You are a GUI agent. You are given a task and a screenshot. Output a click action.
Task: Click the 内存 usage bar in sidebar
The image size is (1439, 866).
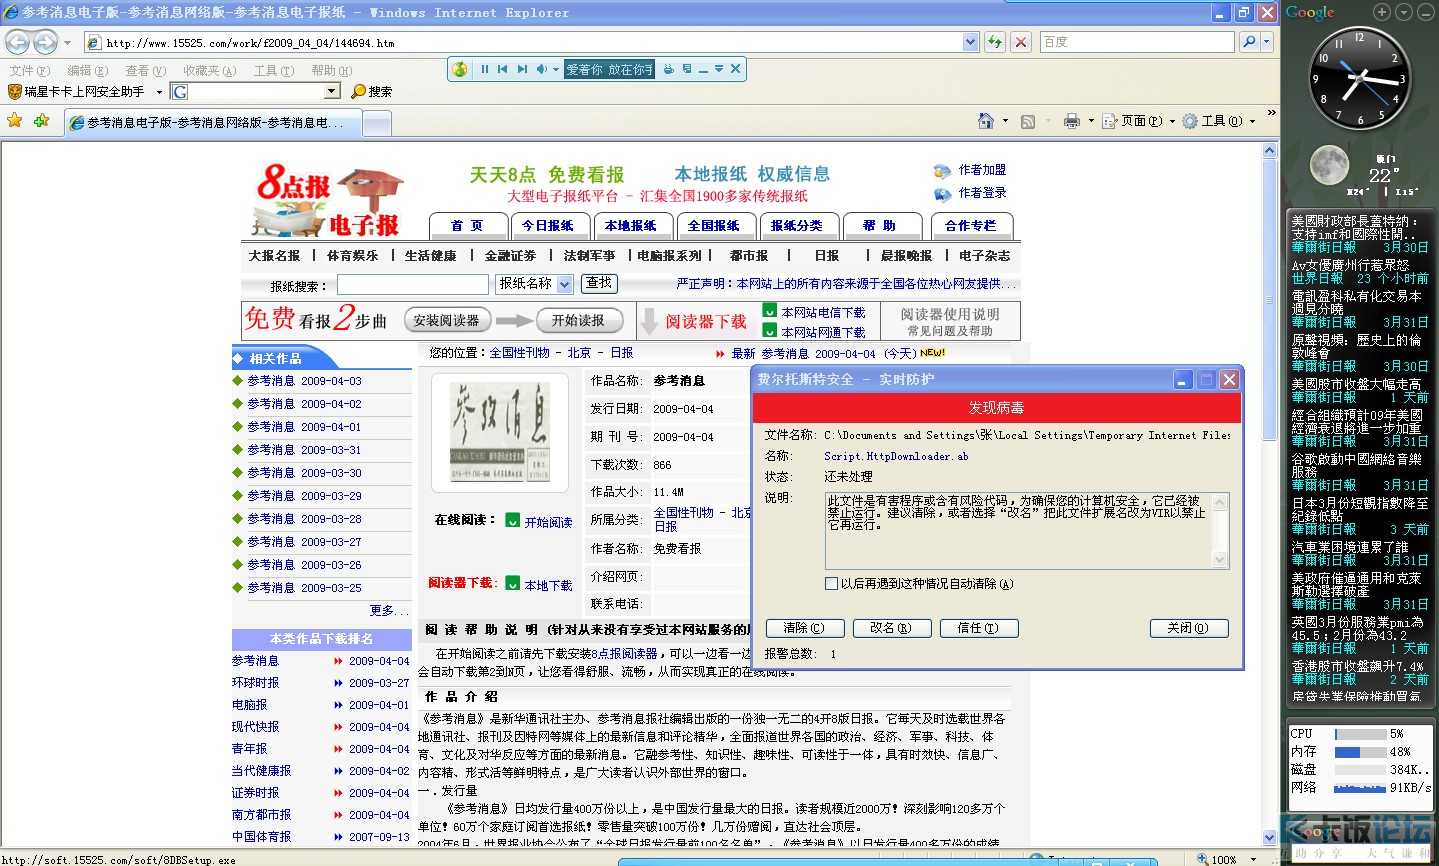point(1361,752)
